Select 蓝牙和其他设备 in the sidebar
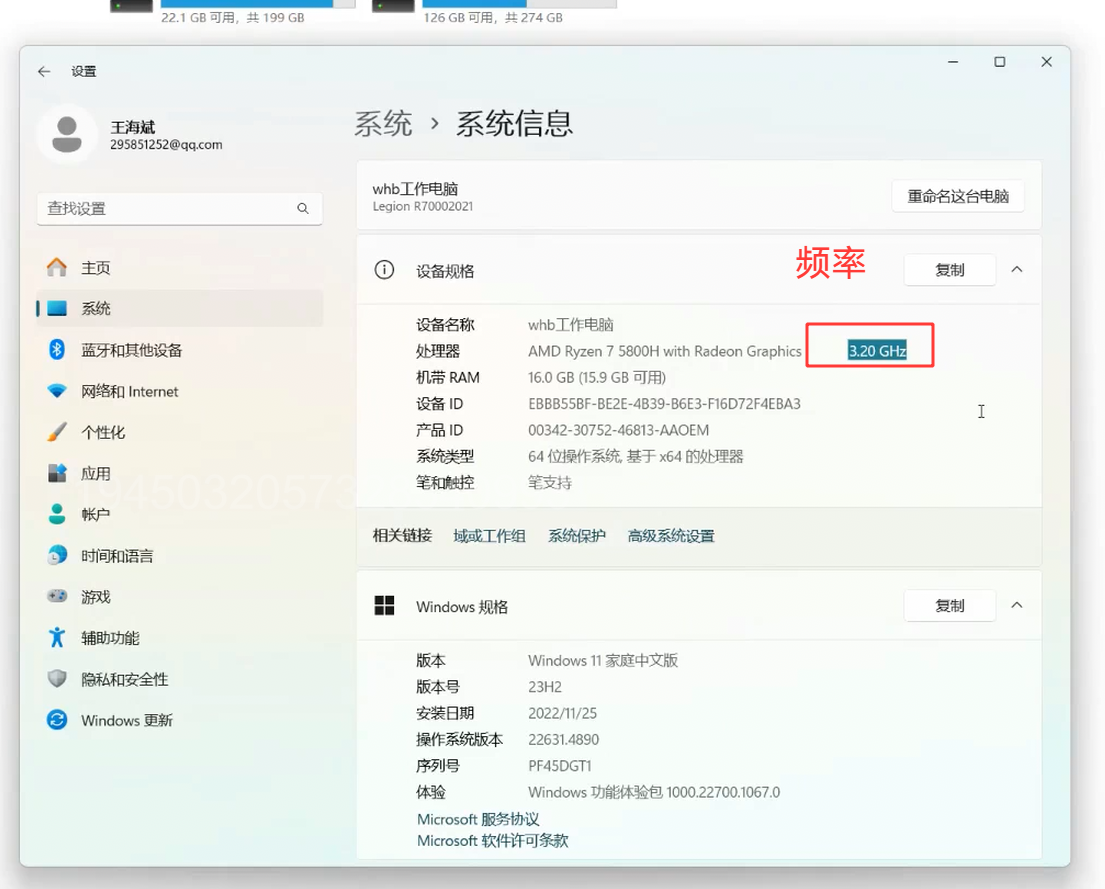1105x889 pixels. (180, 350)
